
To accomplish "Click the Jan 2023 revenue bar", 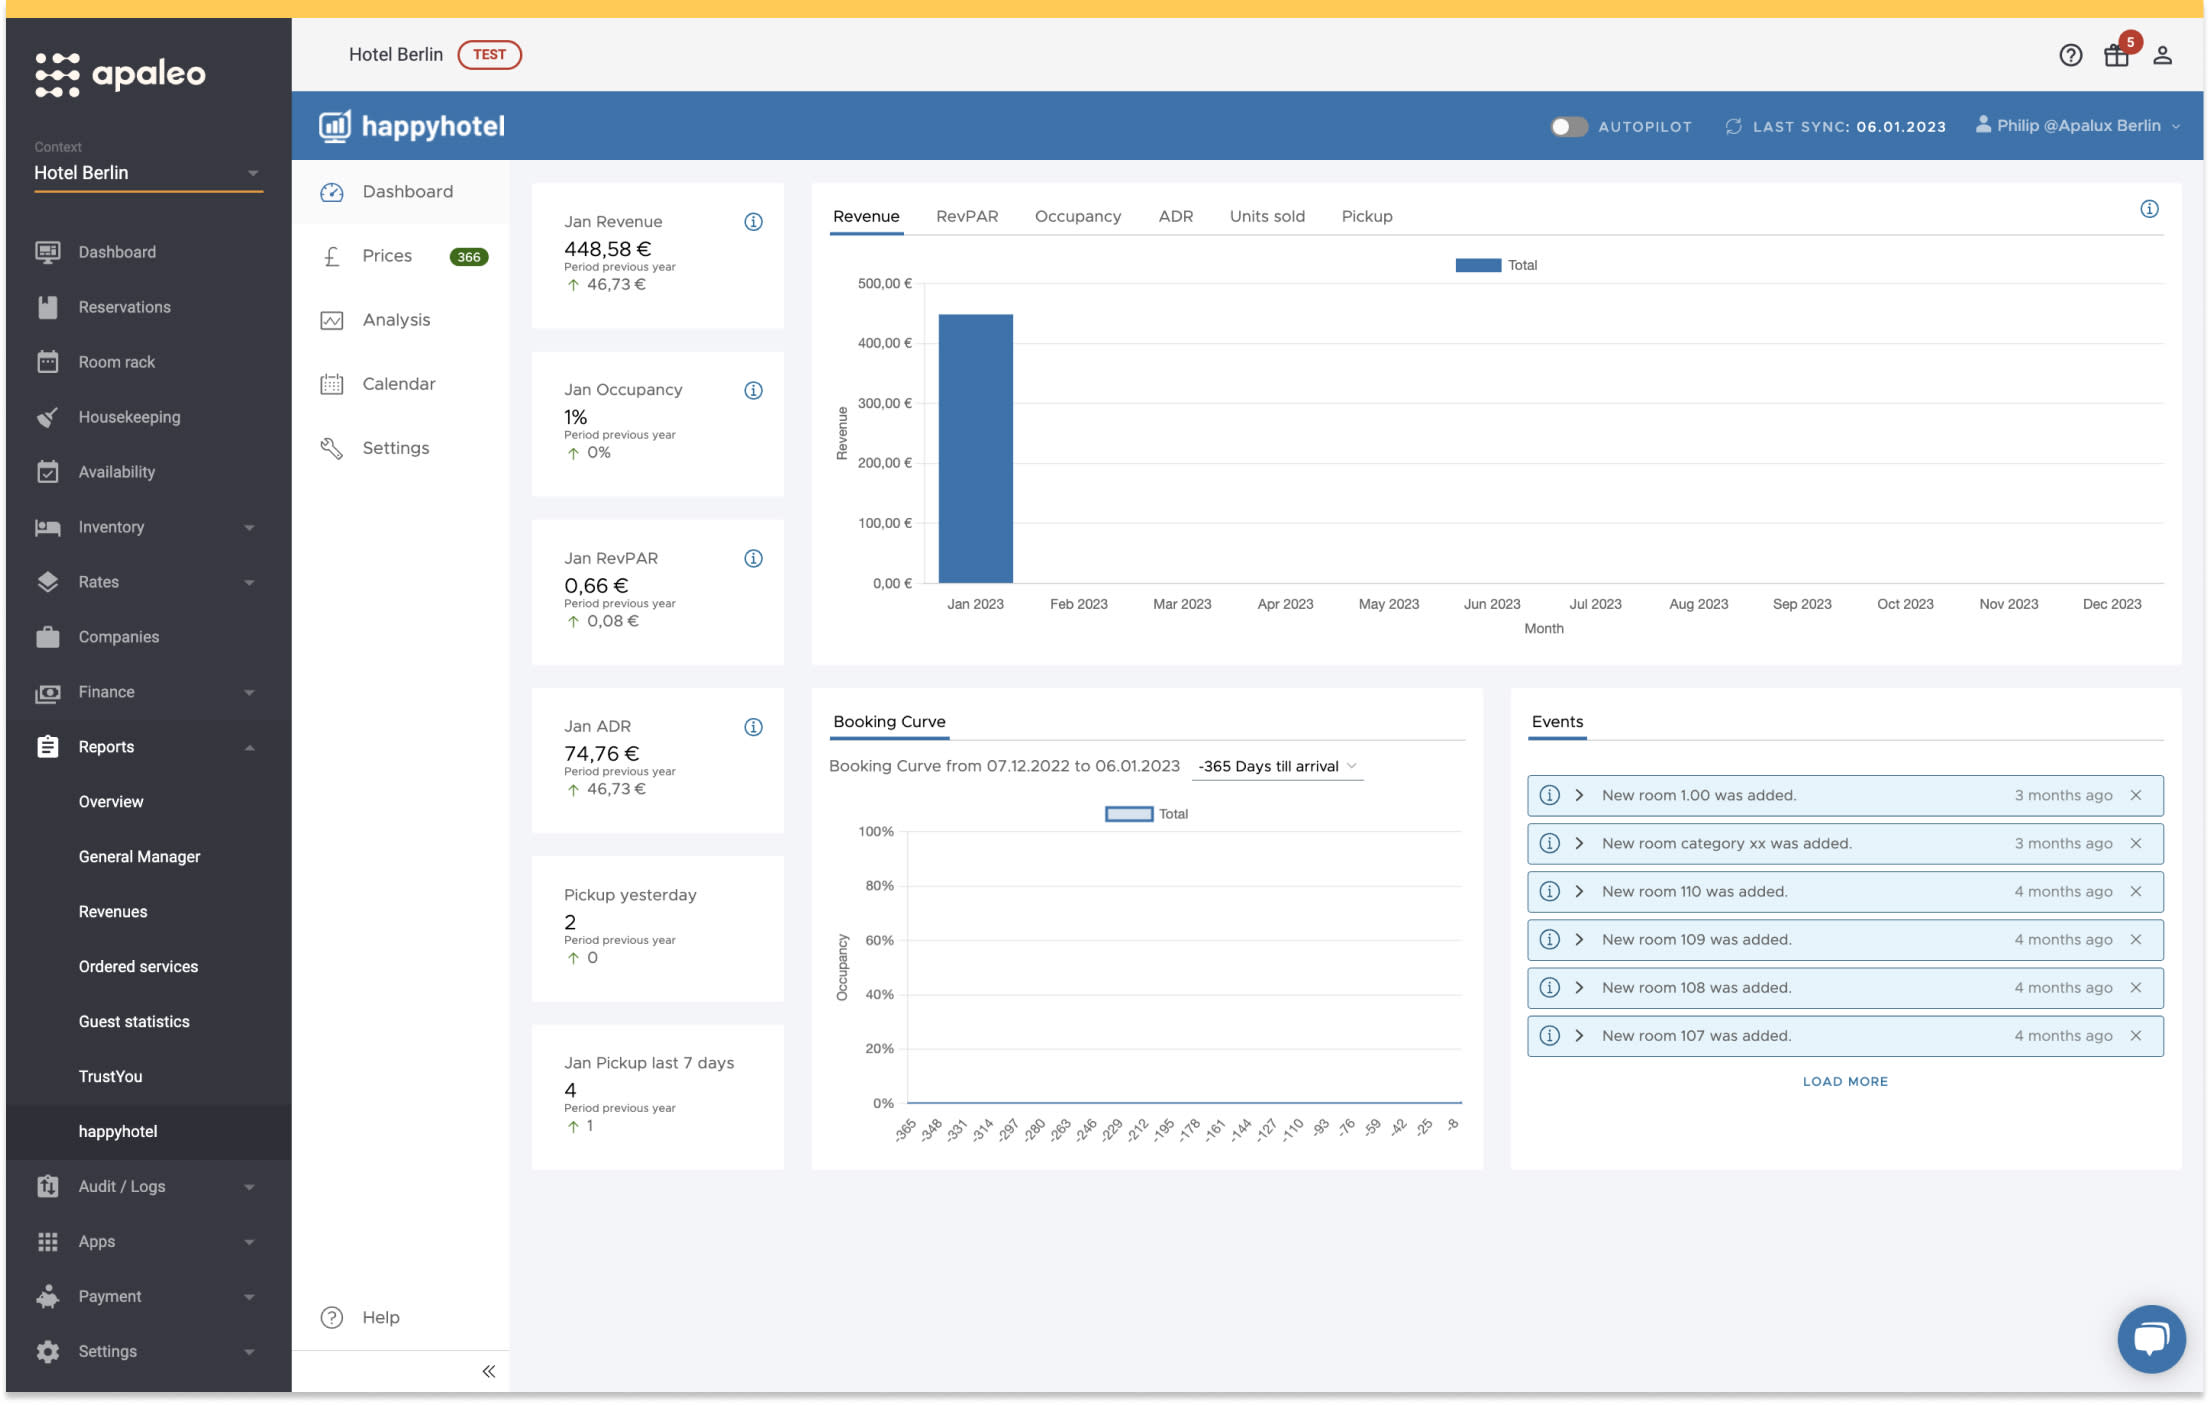I will (x=975, y=448).
